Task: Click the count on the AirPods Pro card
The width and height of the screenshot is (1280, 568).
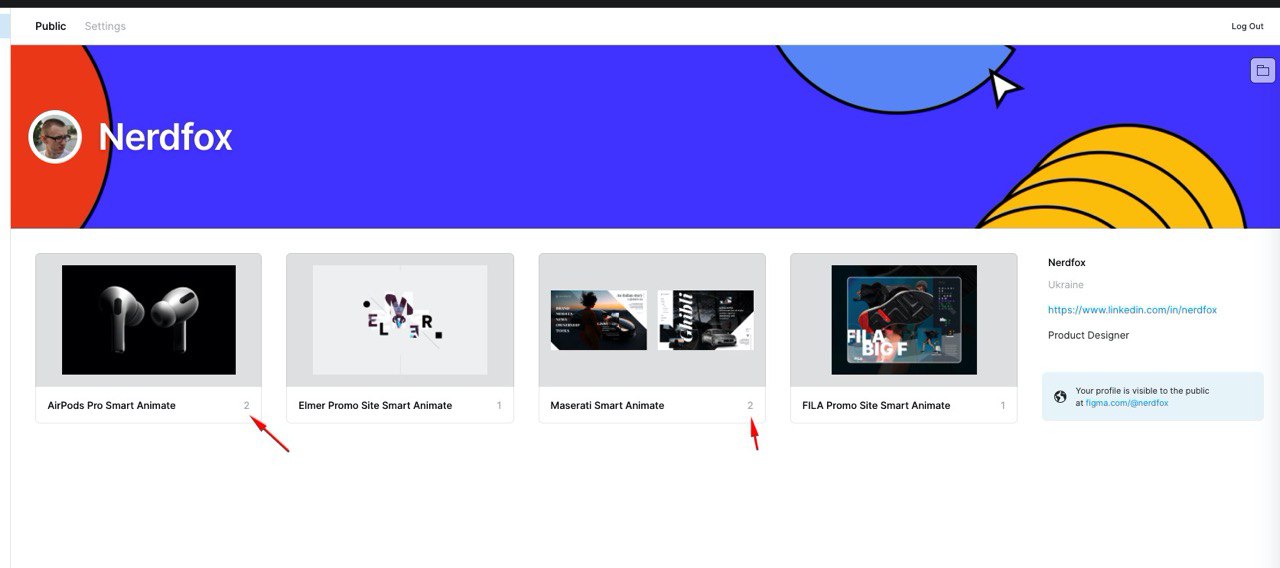Action: [x=246, y=405]
